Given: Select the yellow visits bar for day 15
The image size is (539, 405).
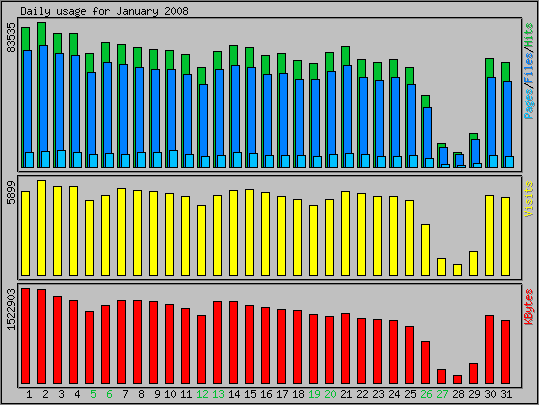Looking at the screenshot, I should click(250, 232).
